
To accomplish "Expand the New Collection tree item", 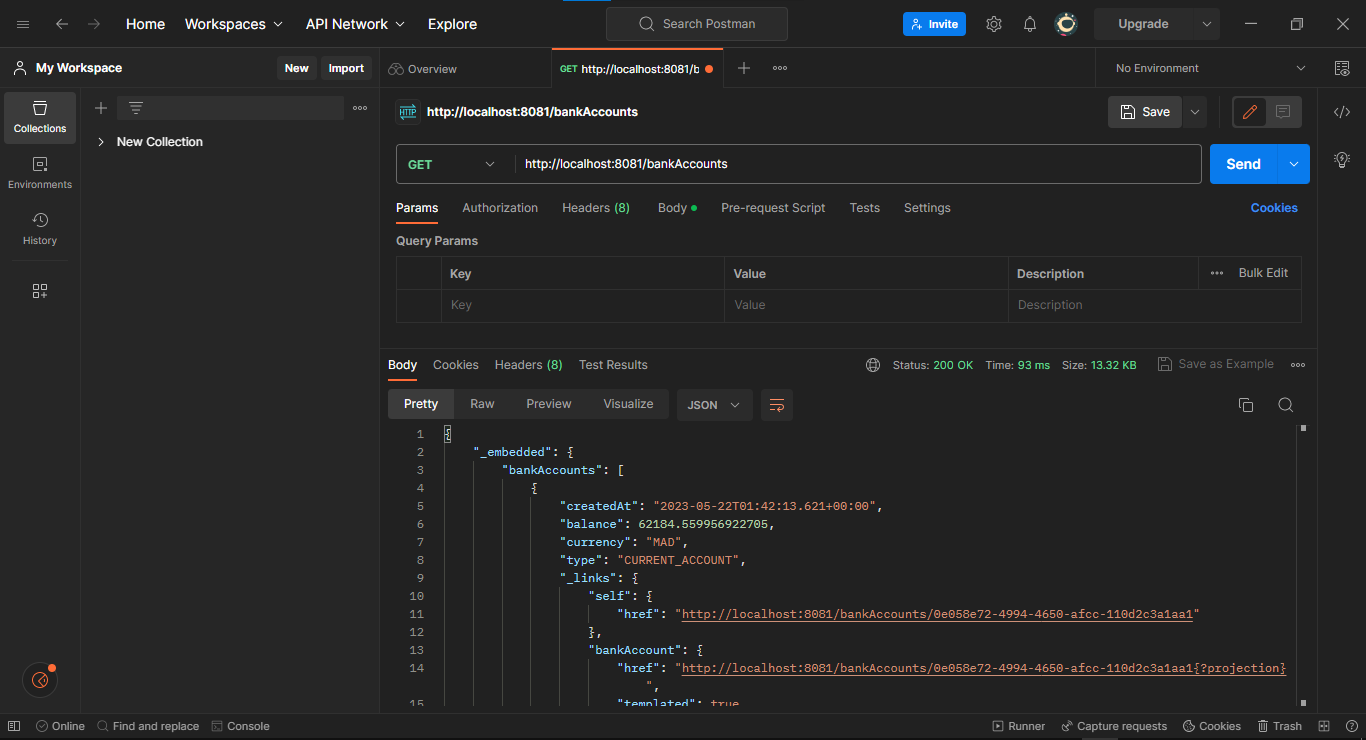I will click(x=100, y=142).
